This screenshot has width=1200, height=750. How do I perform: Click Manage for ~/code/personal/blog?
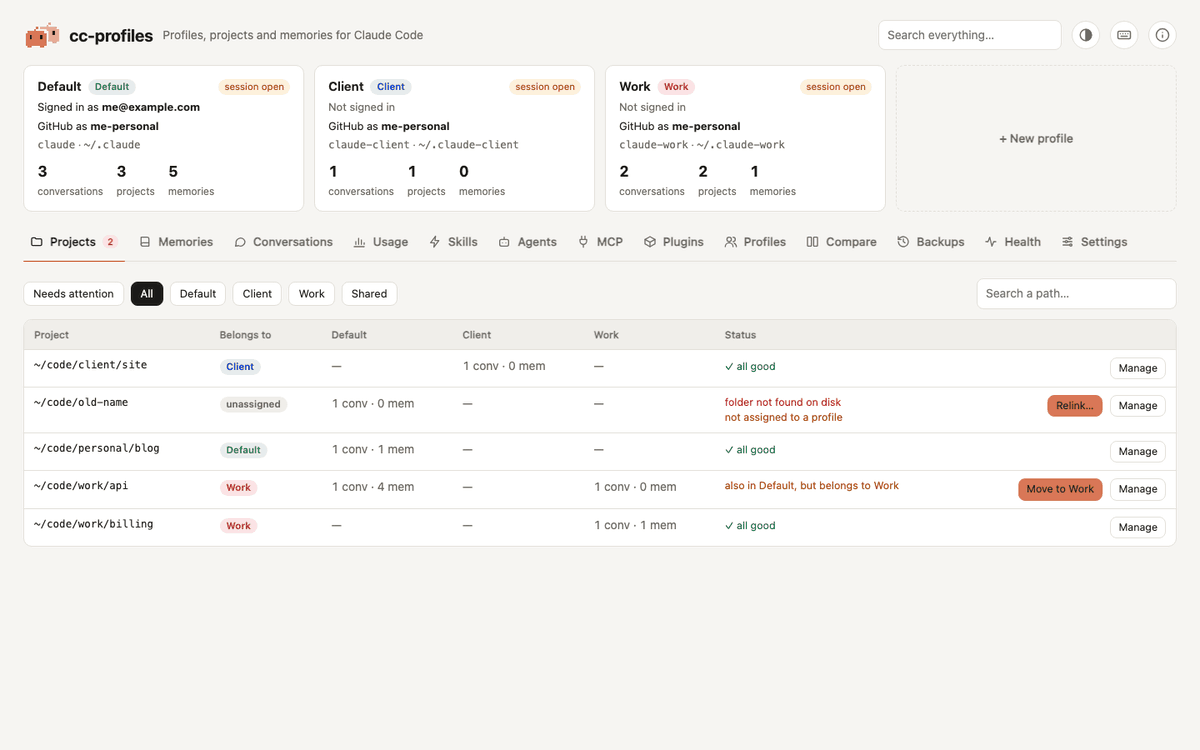click(x=1138, y=452)
